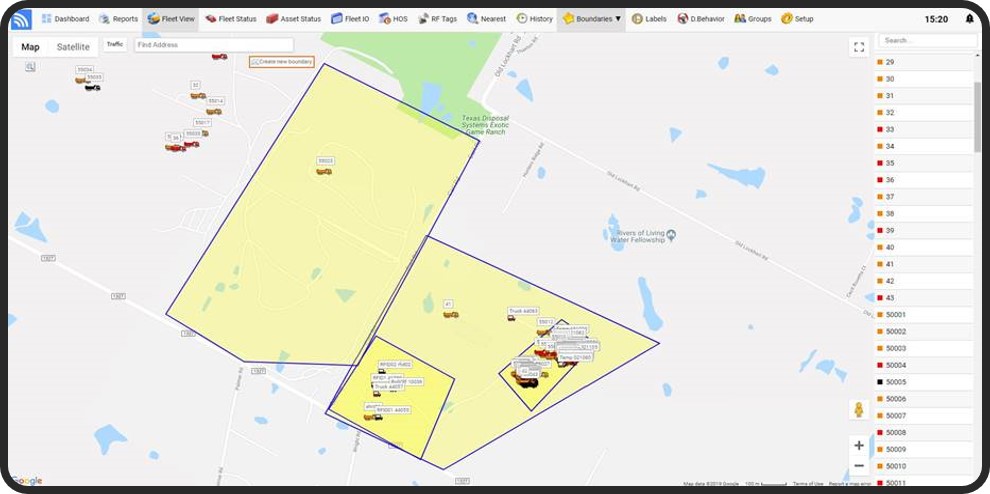Select vehicle 50008 in list
The width and height of the screenshot is (990, 494).
click(924, 433)
